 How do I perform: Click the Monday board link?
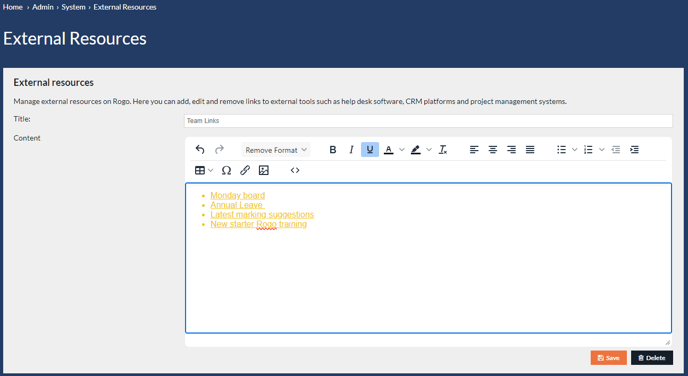point(237,195)
